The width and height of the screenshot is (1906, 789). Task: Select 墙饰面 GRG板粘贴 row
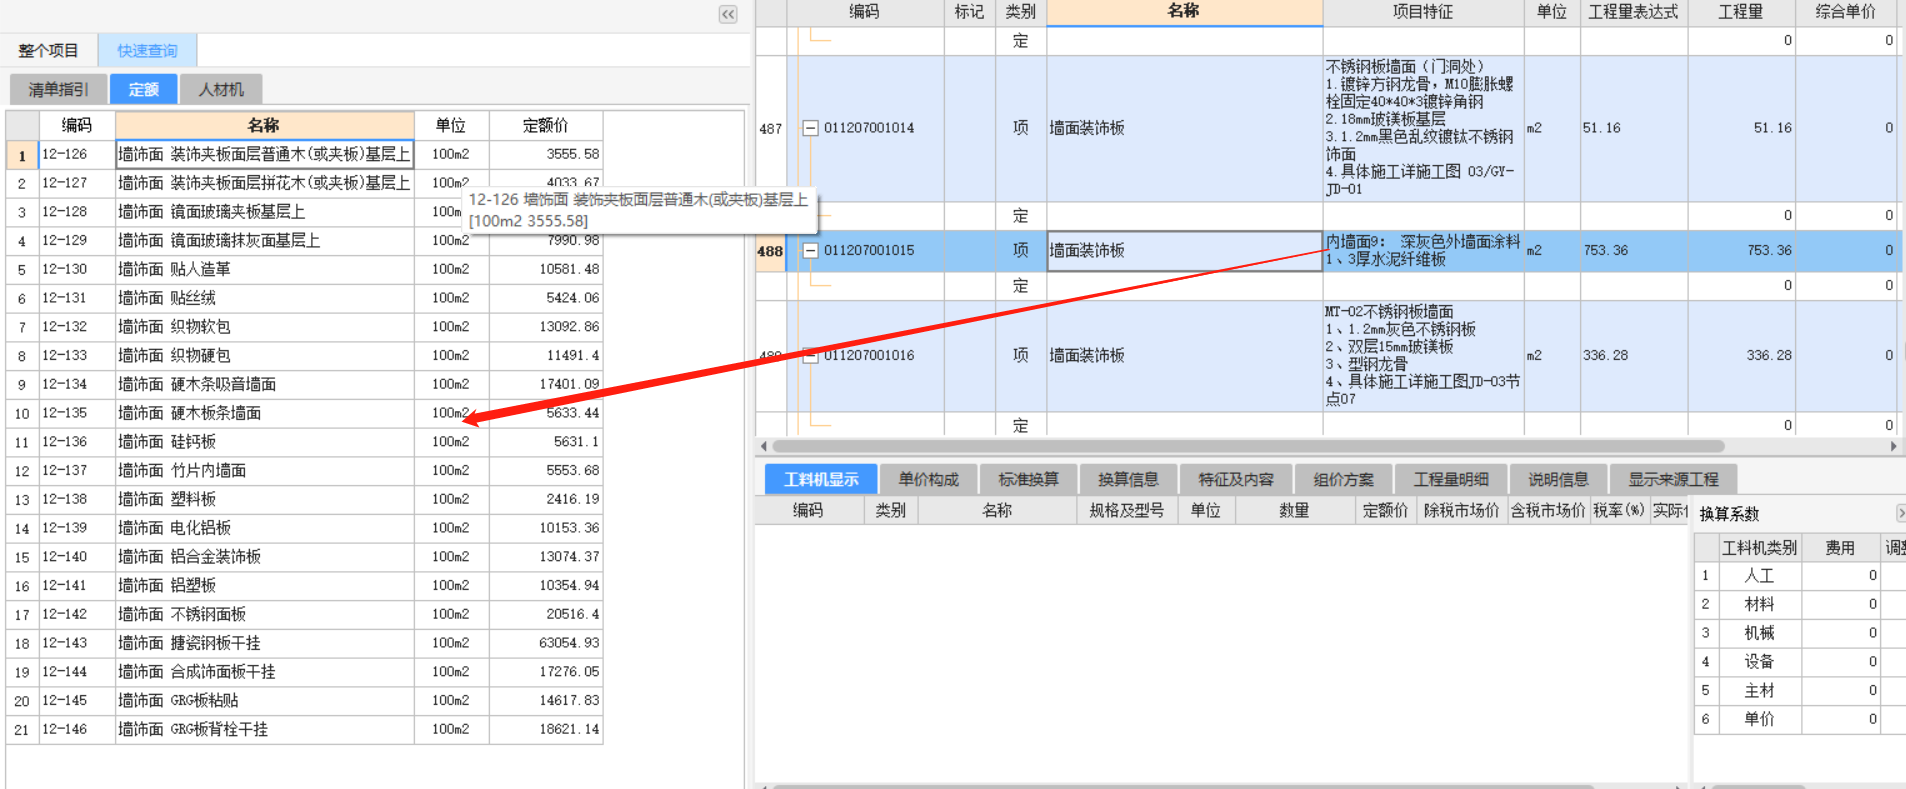coord(304,701)
